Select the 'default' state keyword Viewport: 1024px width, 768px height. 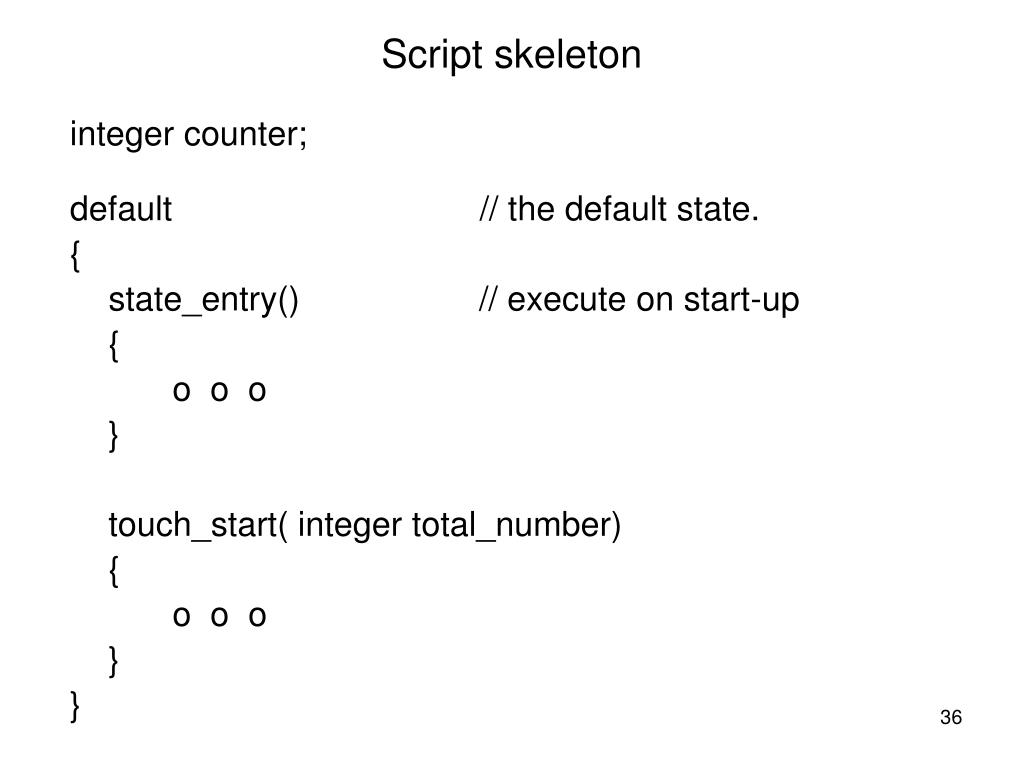[x=121, y=209]
